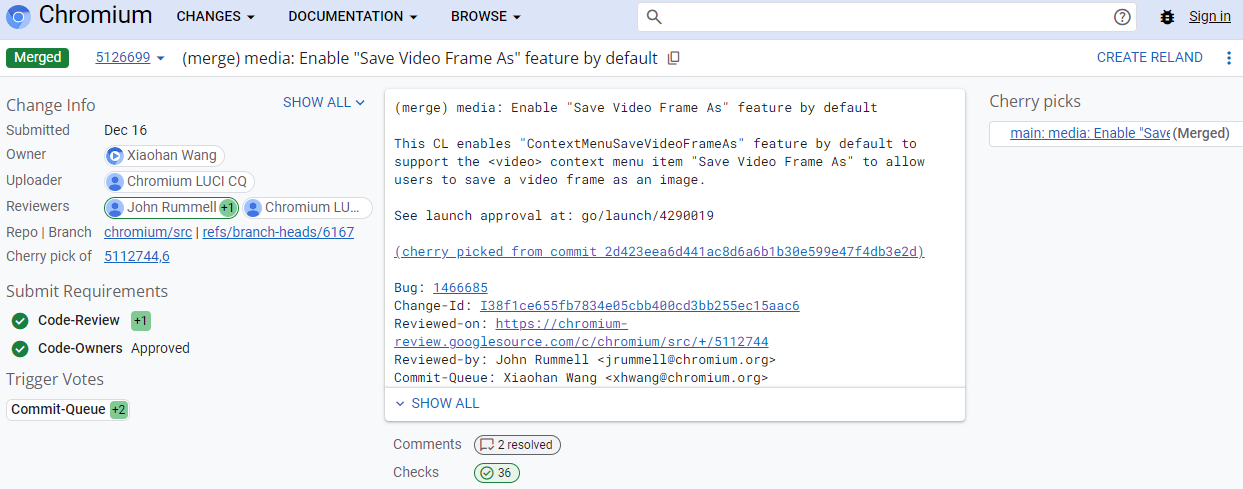Image resolution: width=1243 pixels, height=489 pixels.
Task: Click the 36 checks chip
Action: pyautogui.click(x=496, y=473)
